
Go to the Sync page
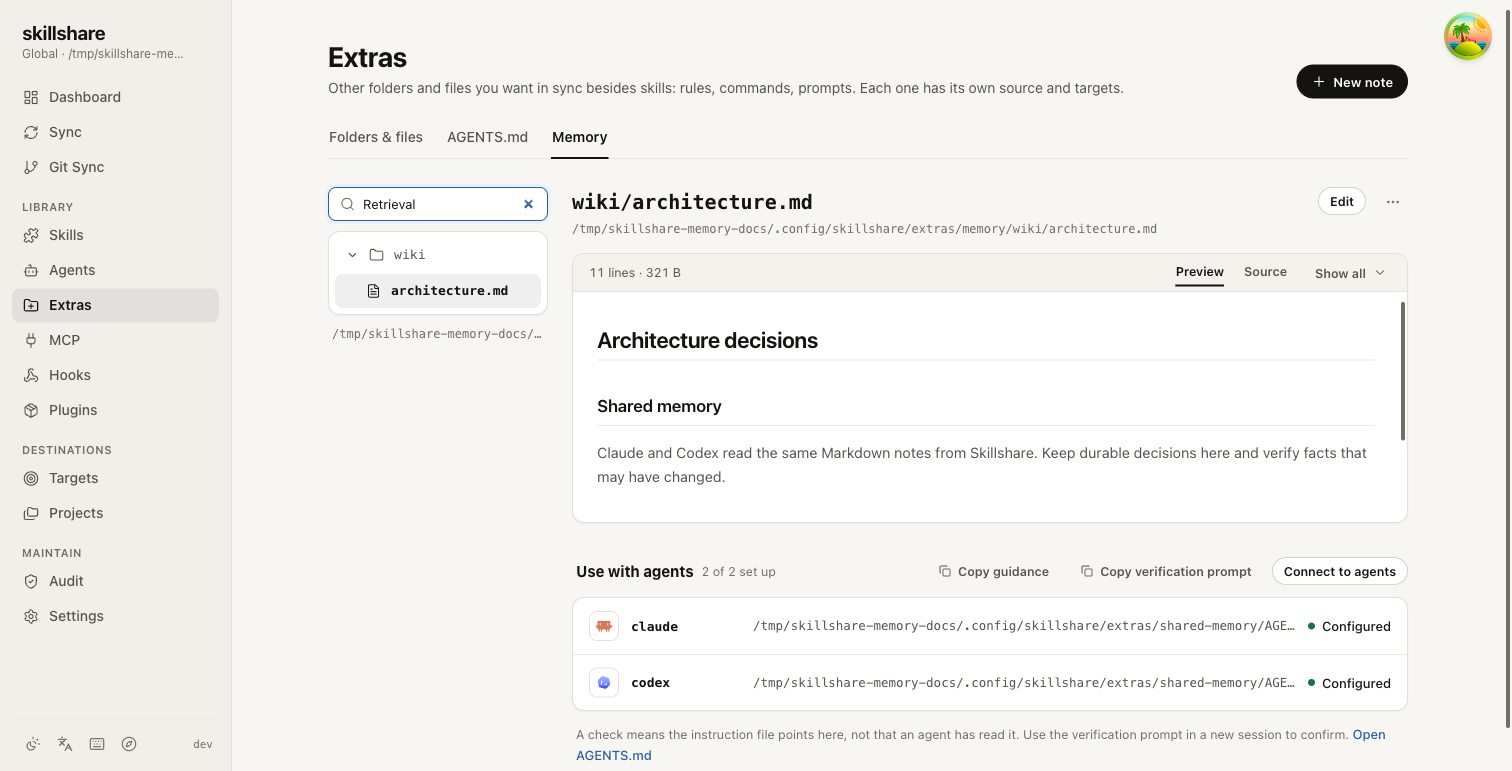(x=115, y=132)
